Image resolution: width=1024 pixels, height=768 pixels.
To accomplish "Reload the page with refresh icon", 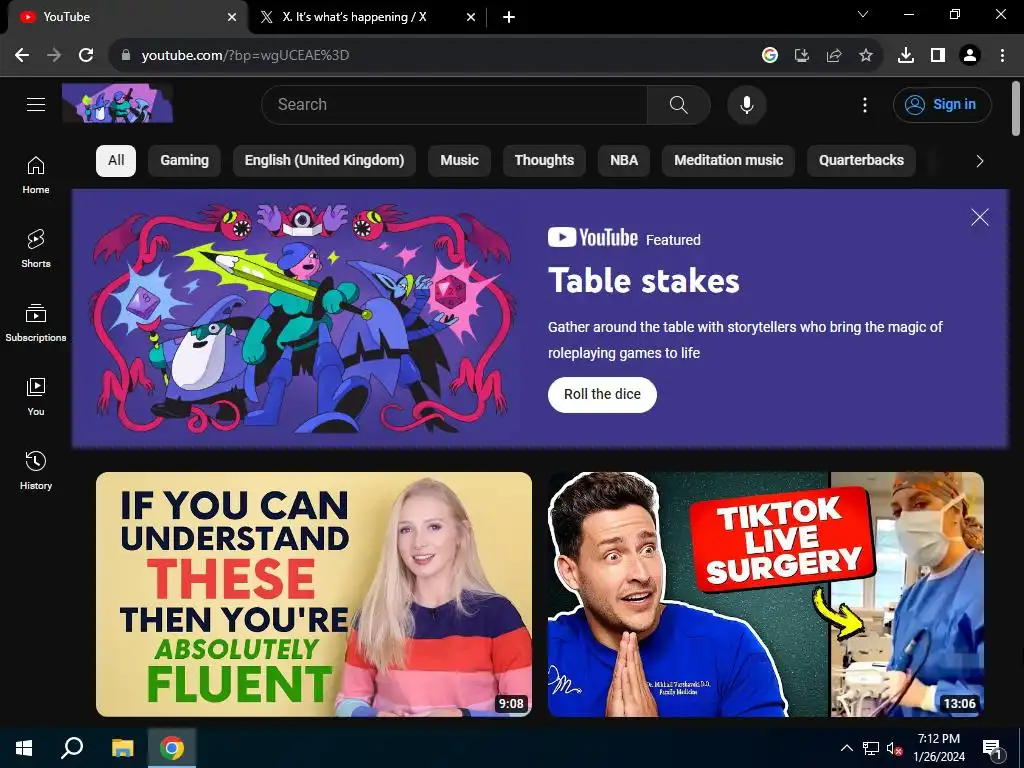I will [86, 55].
